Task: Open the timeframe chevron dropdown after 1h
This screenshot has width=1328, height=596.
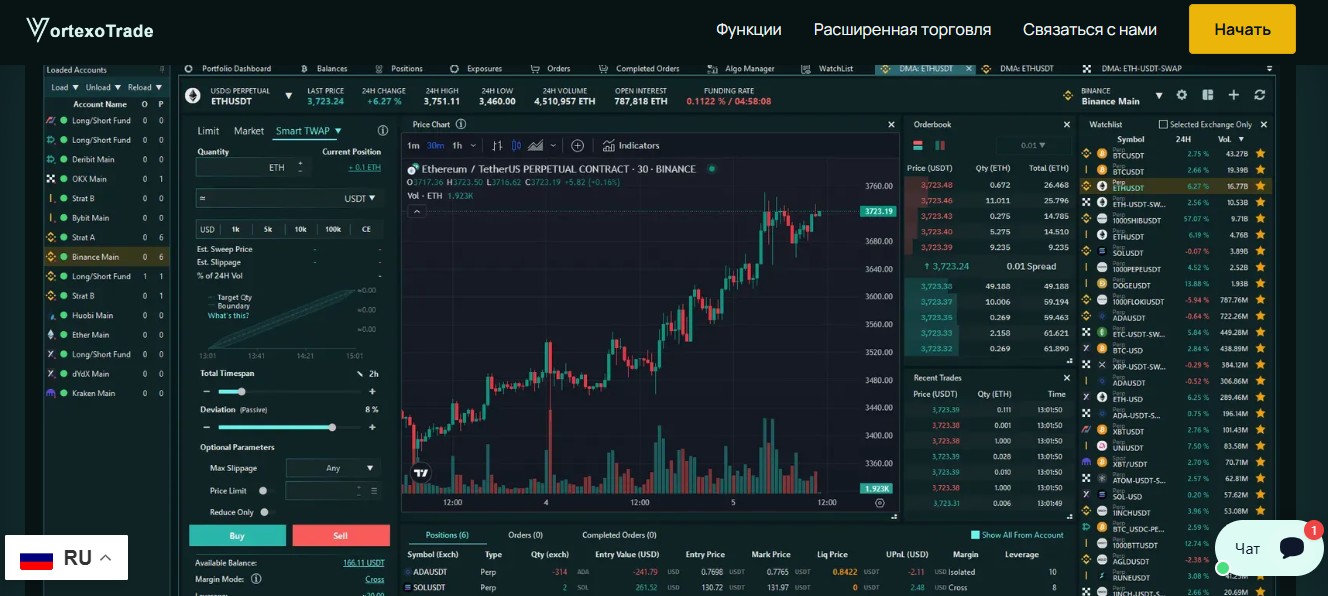Action: click(474, 145)
